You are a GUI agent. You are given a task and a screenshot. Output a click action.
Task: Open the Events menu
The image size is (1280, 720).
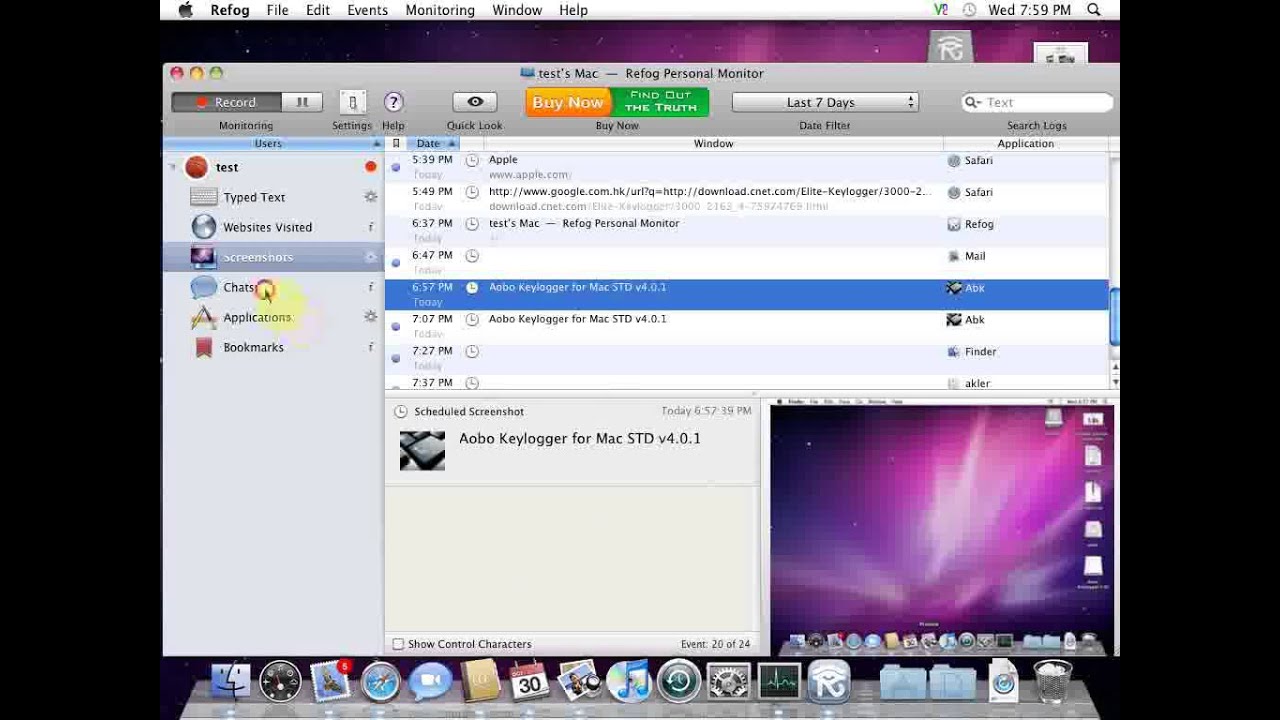coord(367,10)
